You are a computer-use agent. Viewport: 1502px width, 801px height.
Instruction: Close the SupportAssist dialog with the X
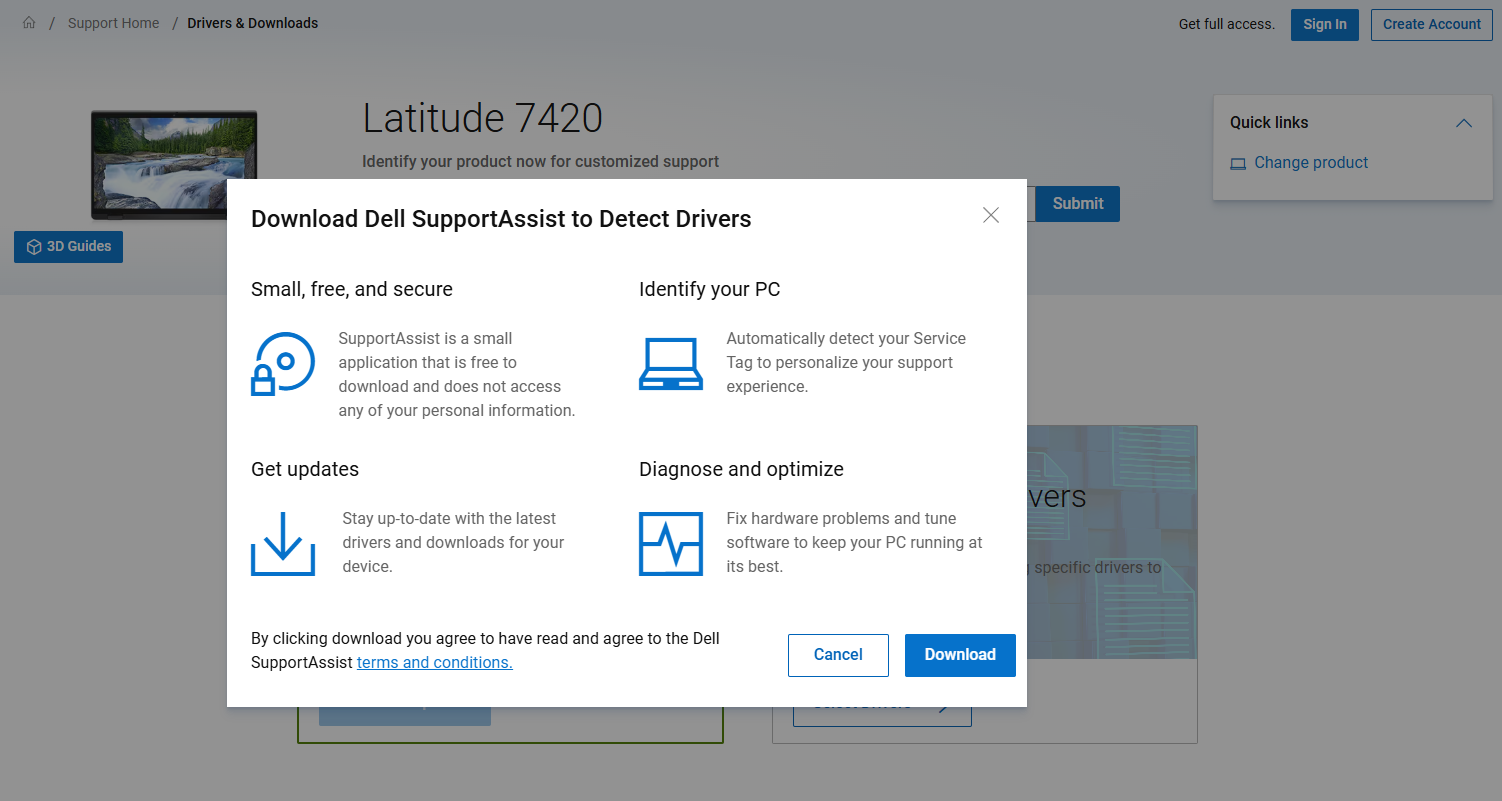[991, 215]
